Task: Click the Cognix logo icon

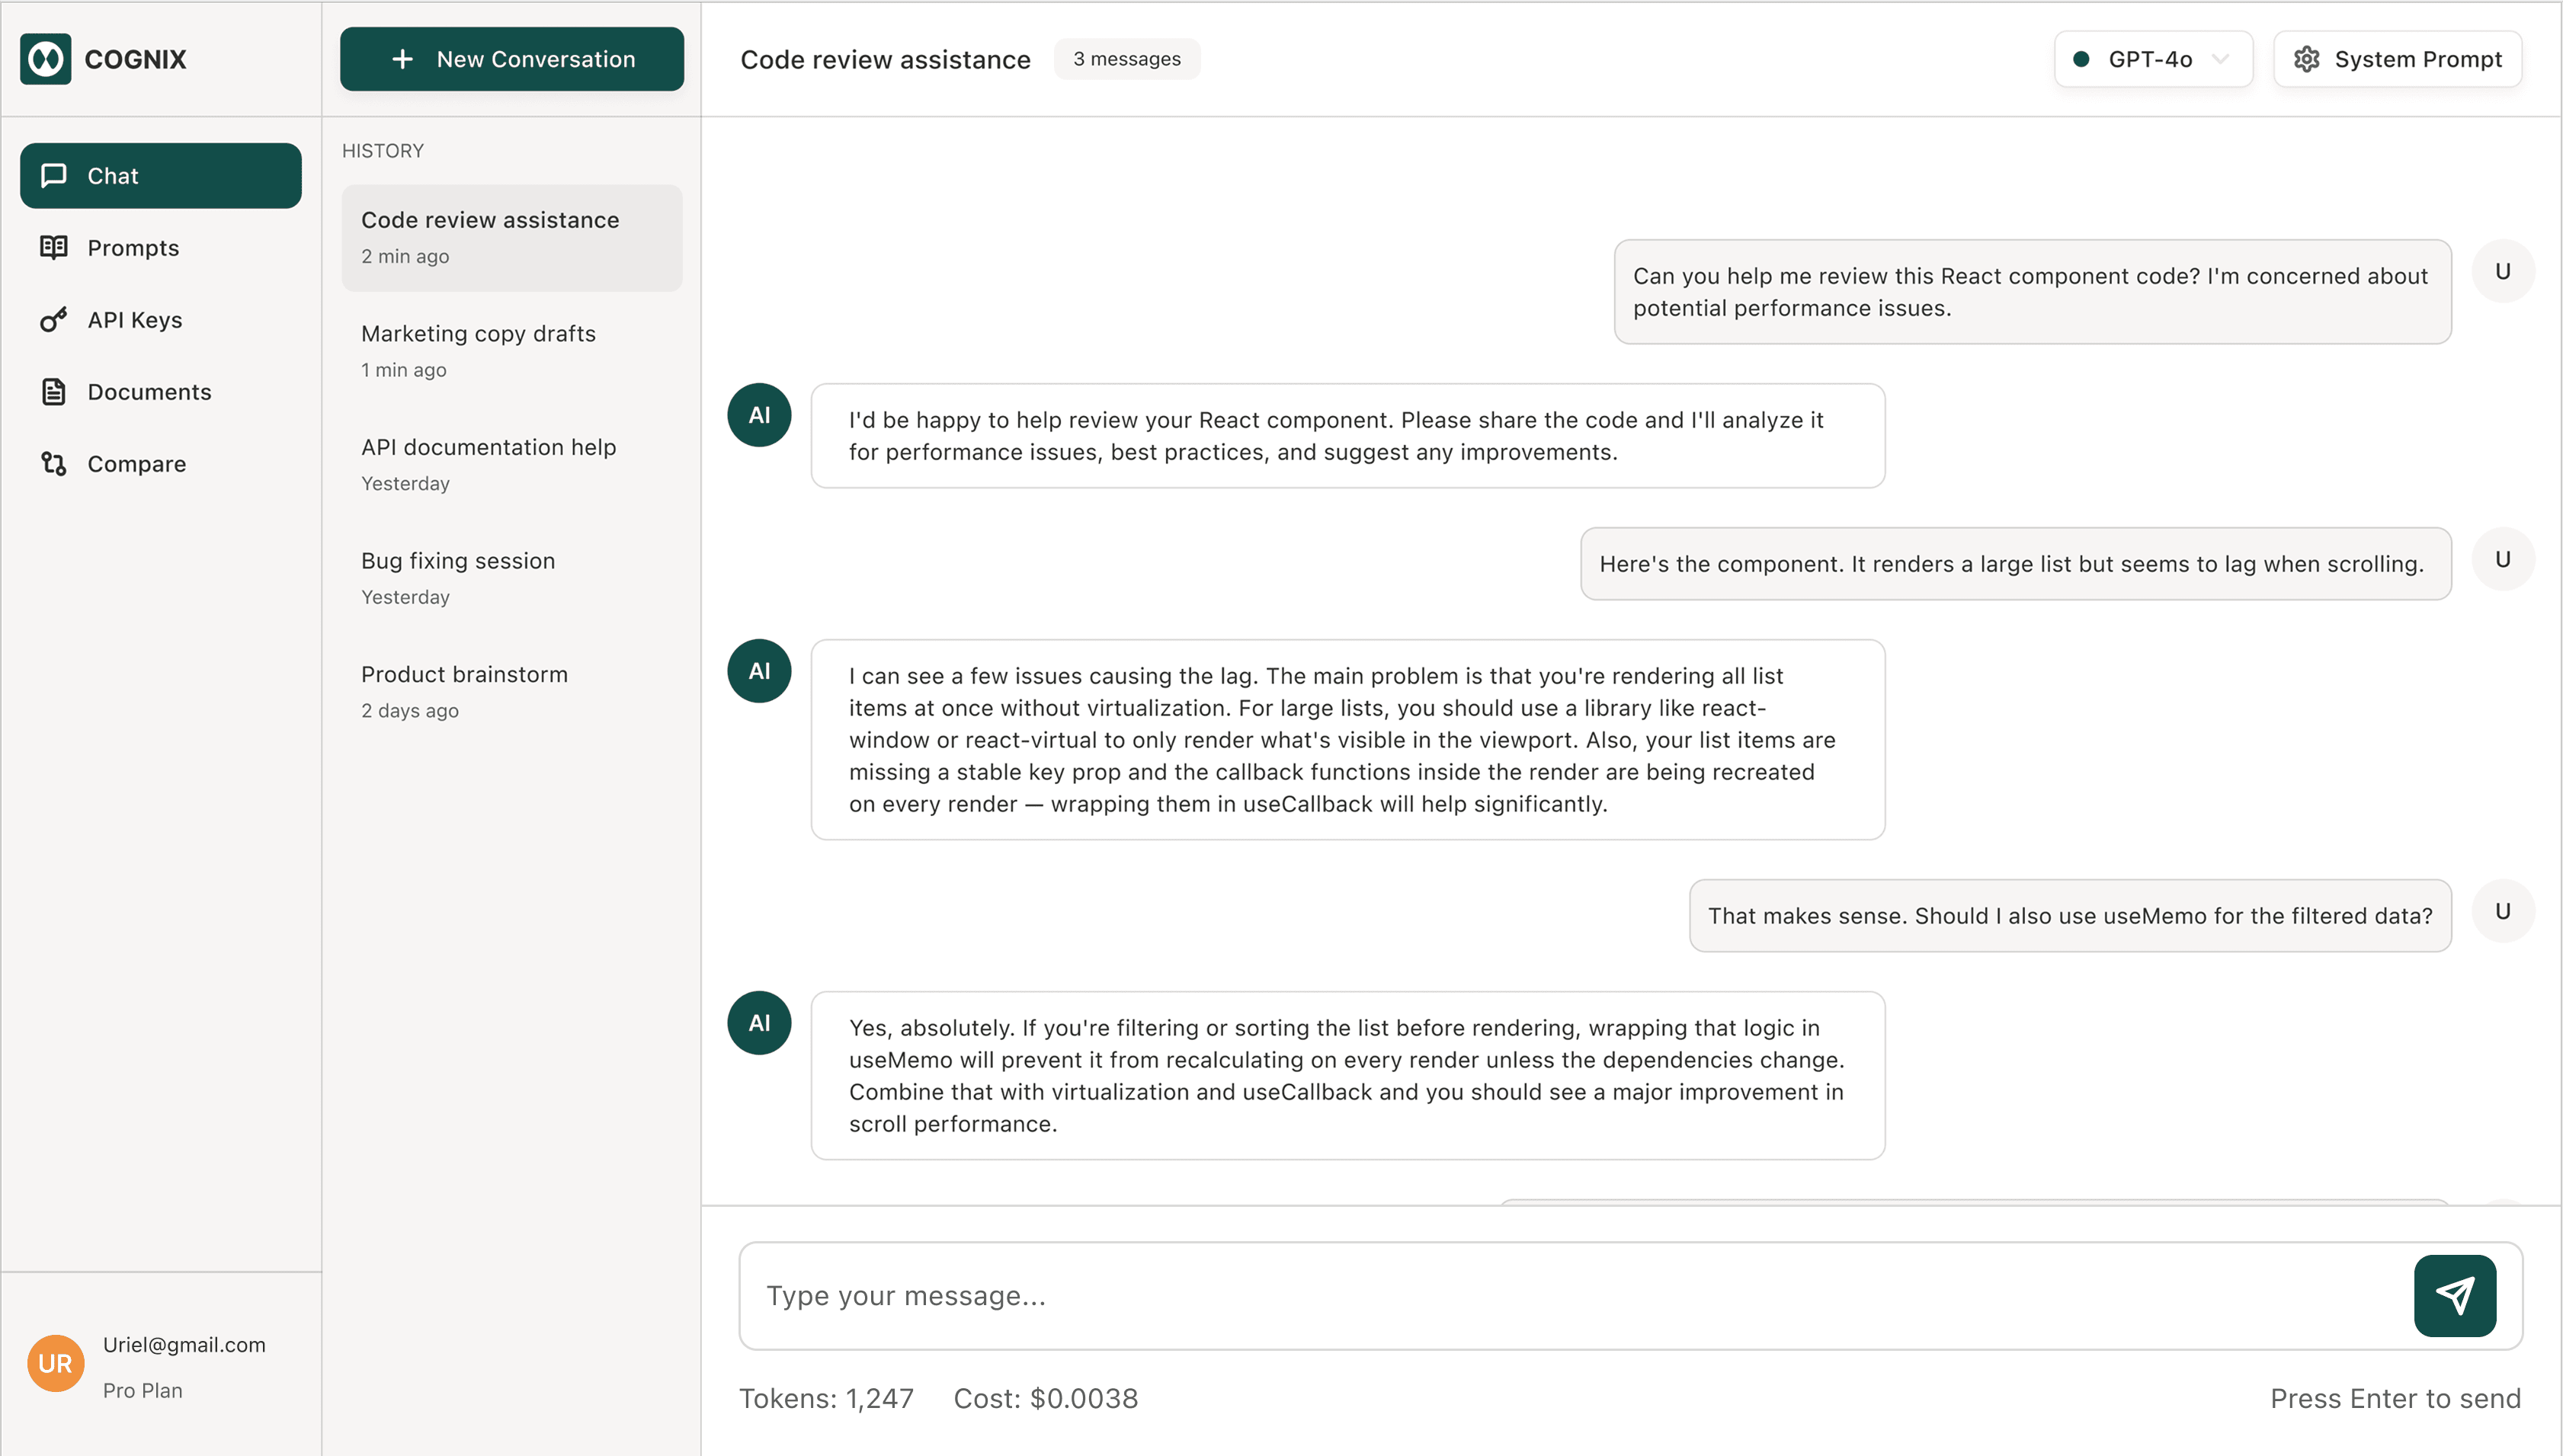Action: [x=46, y=59]
